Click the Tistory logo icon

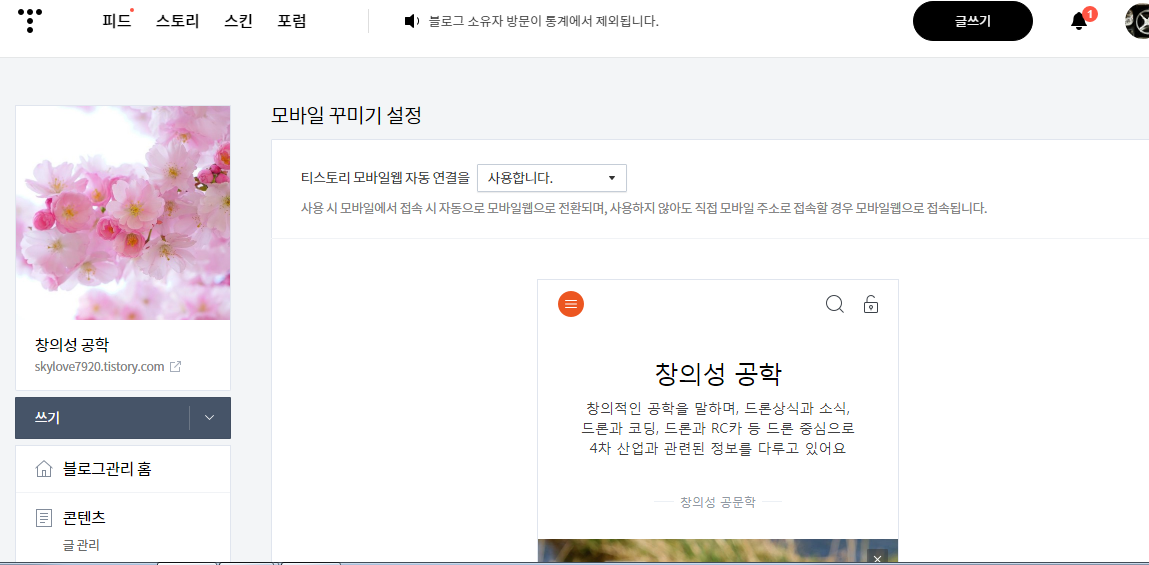coord(29,21)
